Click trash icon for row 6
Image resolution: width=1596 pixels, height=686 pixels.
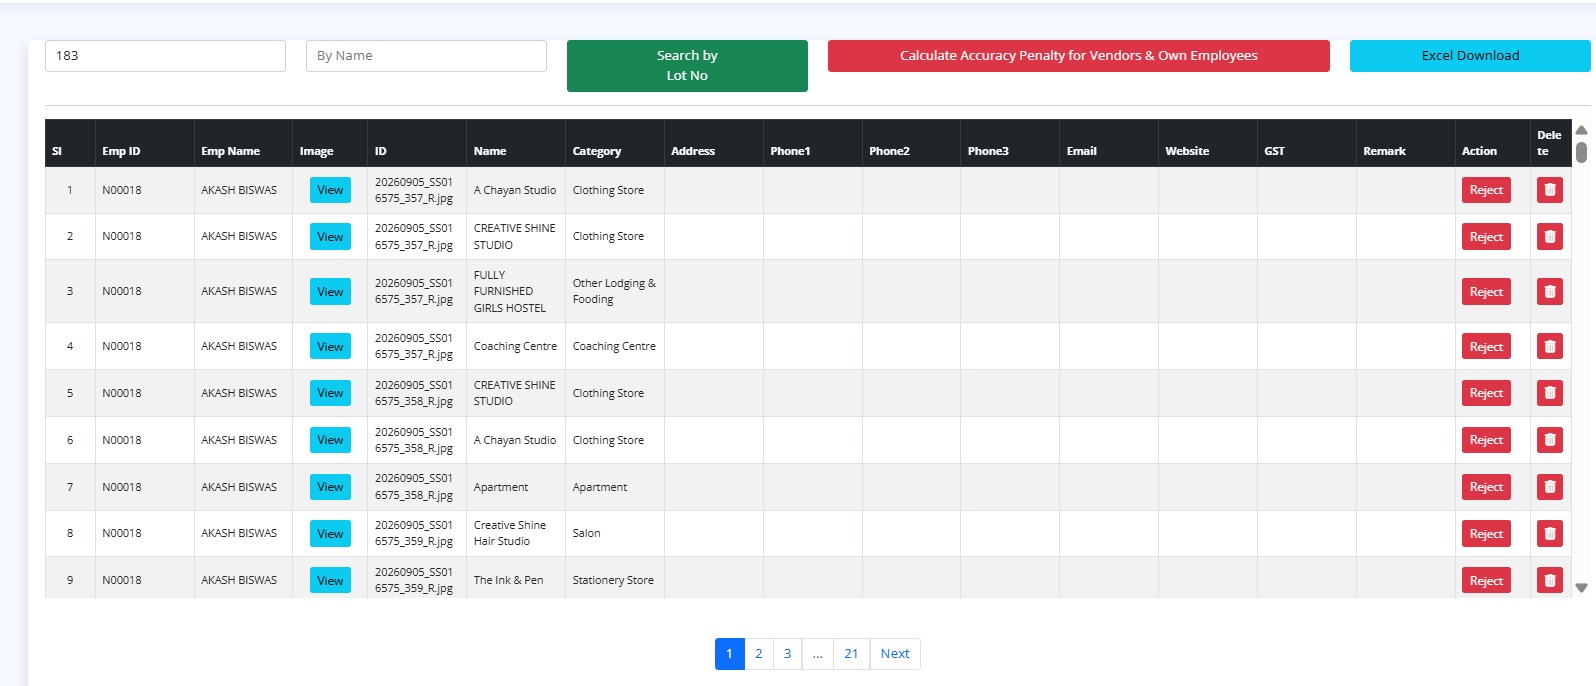click(x=1549, y=440)
